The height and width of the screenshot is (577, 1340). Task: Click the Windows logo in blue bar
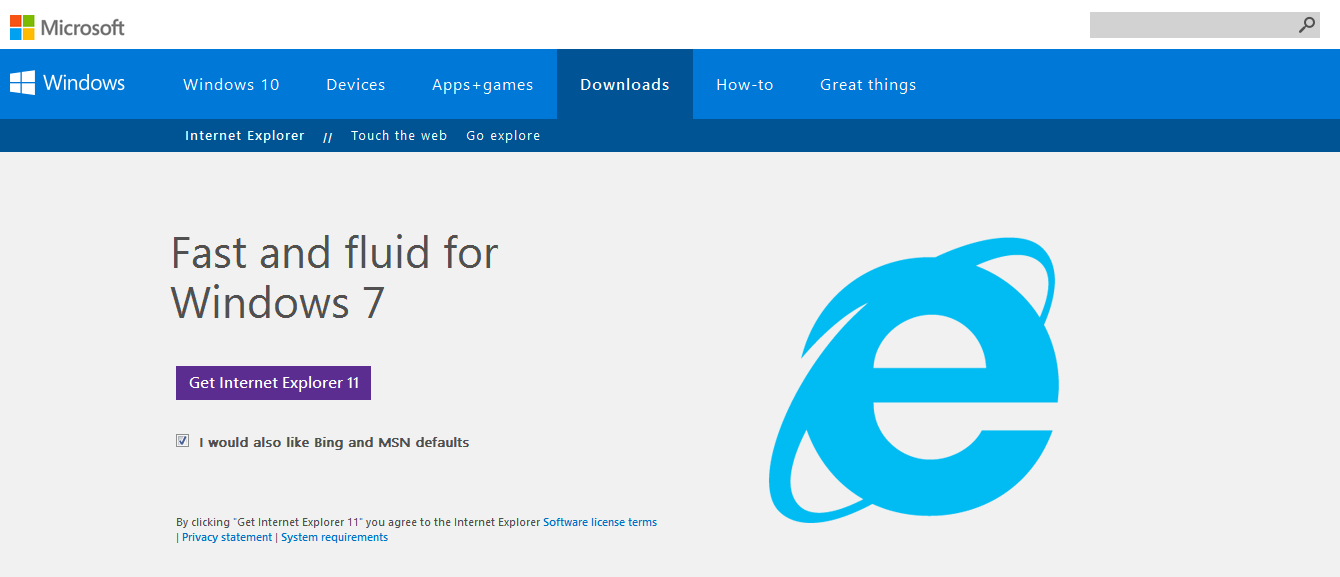(x=67, y=83)
